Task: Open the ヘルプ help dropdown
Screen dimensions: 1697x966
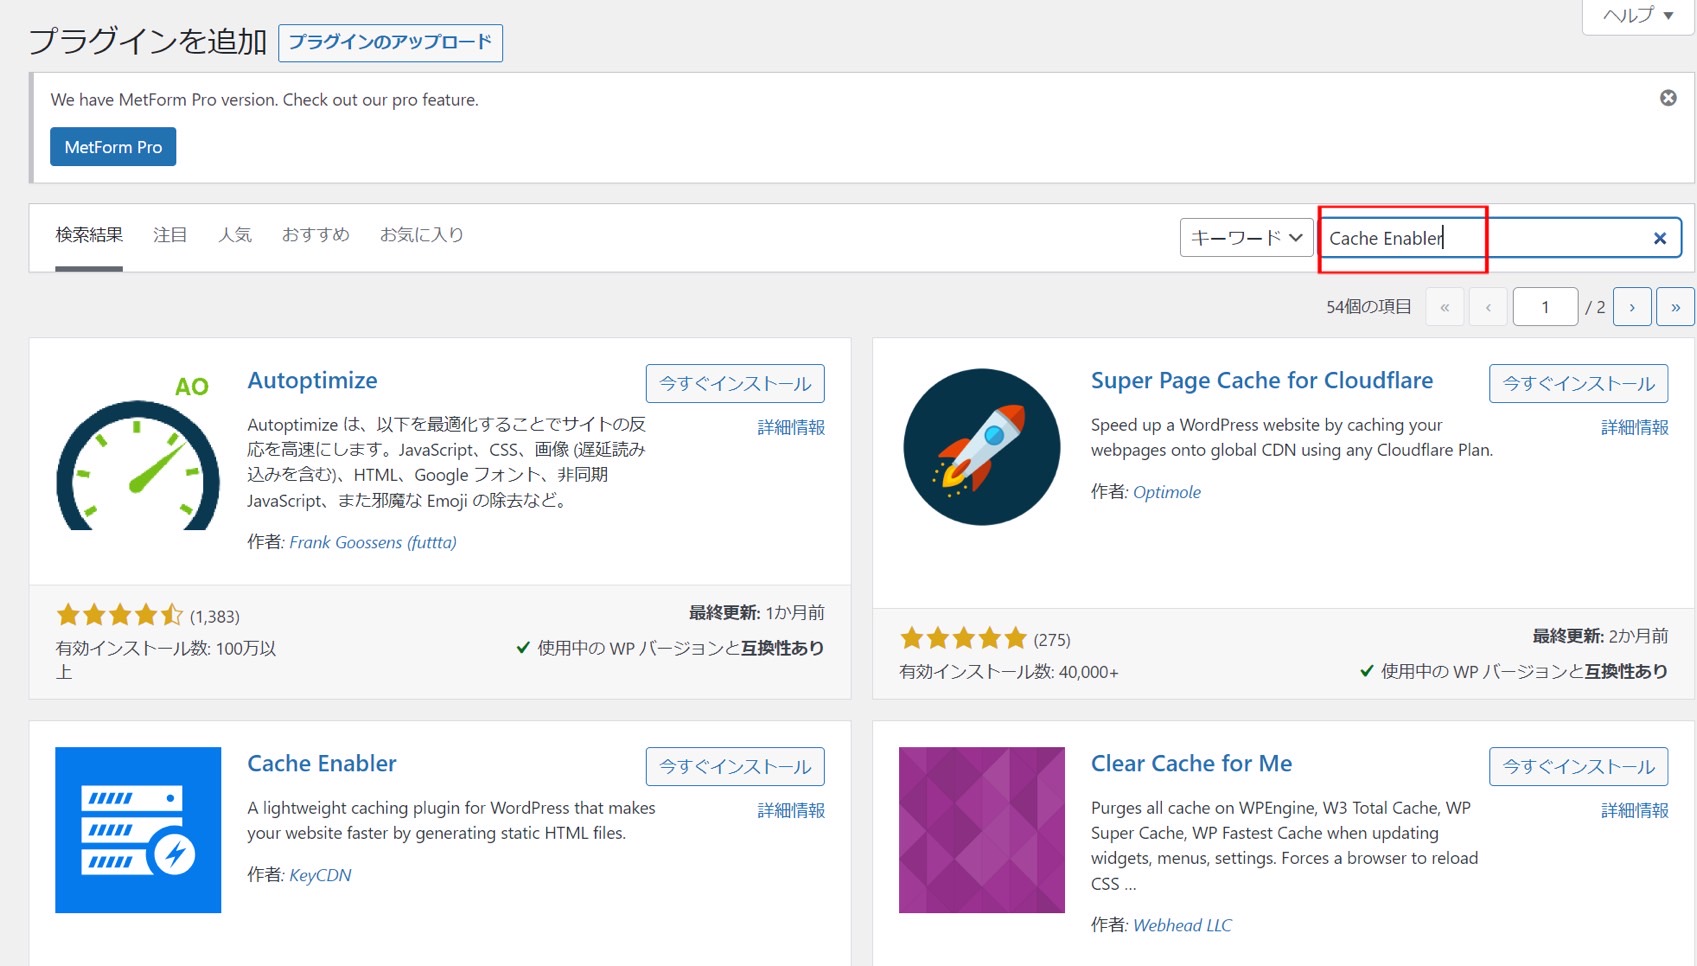Action: pos(1638,15)
